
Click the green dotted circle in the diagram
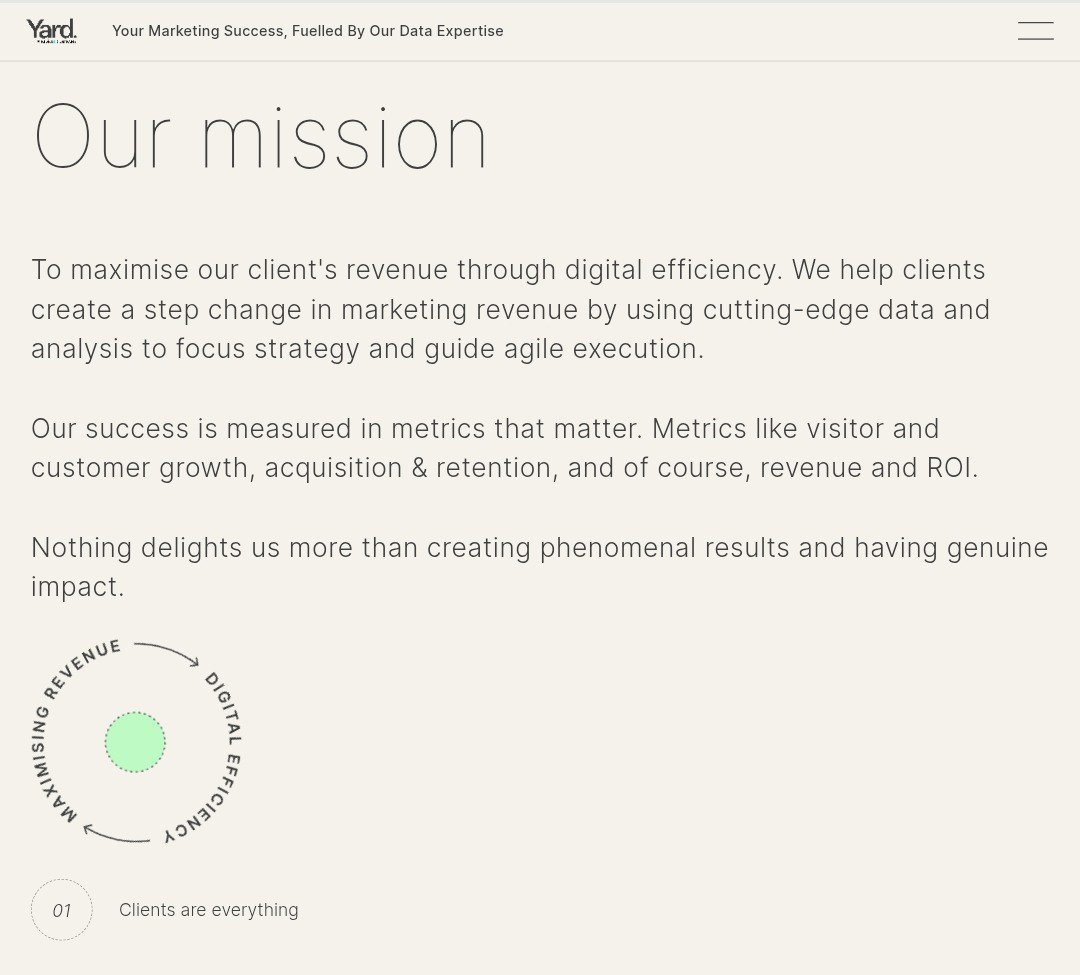click(135, 742)
